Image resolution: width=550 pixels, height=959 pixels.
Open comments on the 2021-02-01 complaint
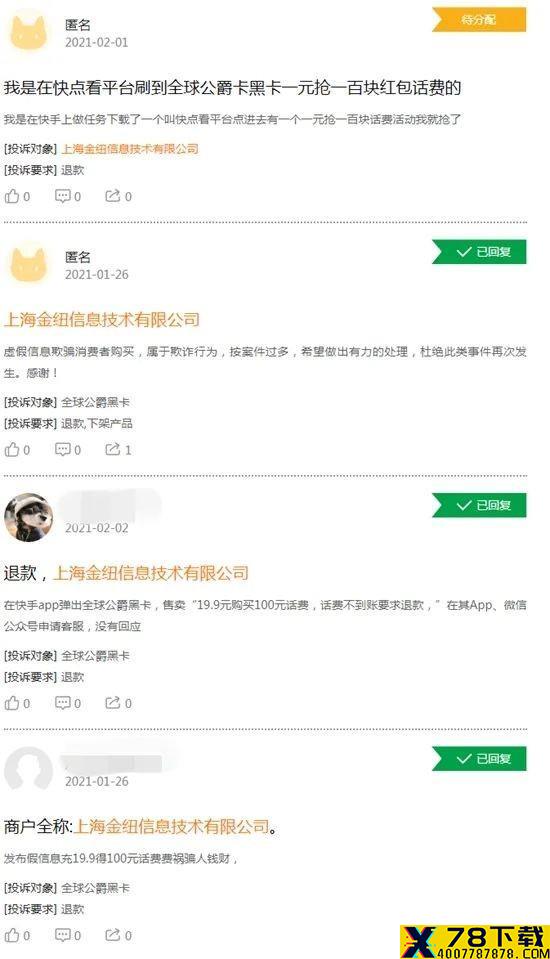(68, 196)
